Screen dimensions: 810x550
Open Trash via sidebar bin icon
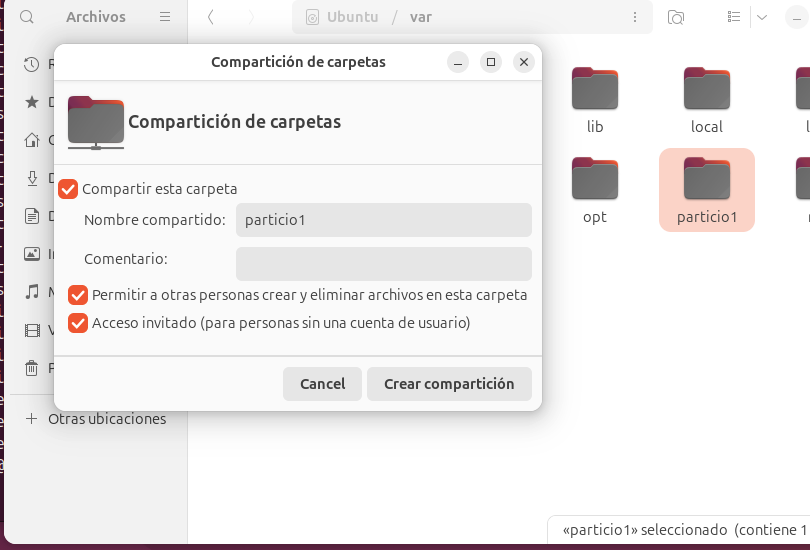pos(31,368)
